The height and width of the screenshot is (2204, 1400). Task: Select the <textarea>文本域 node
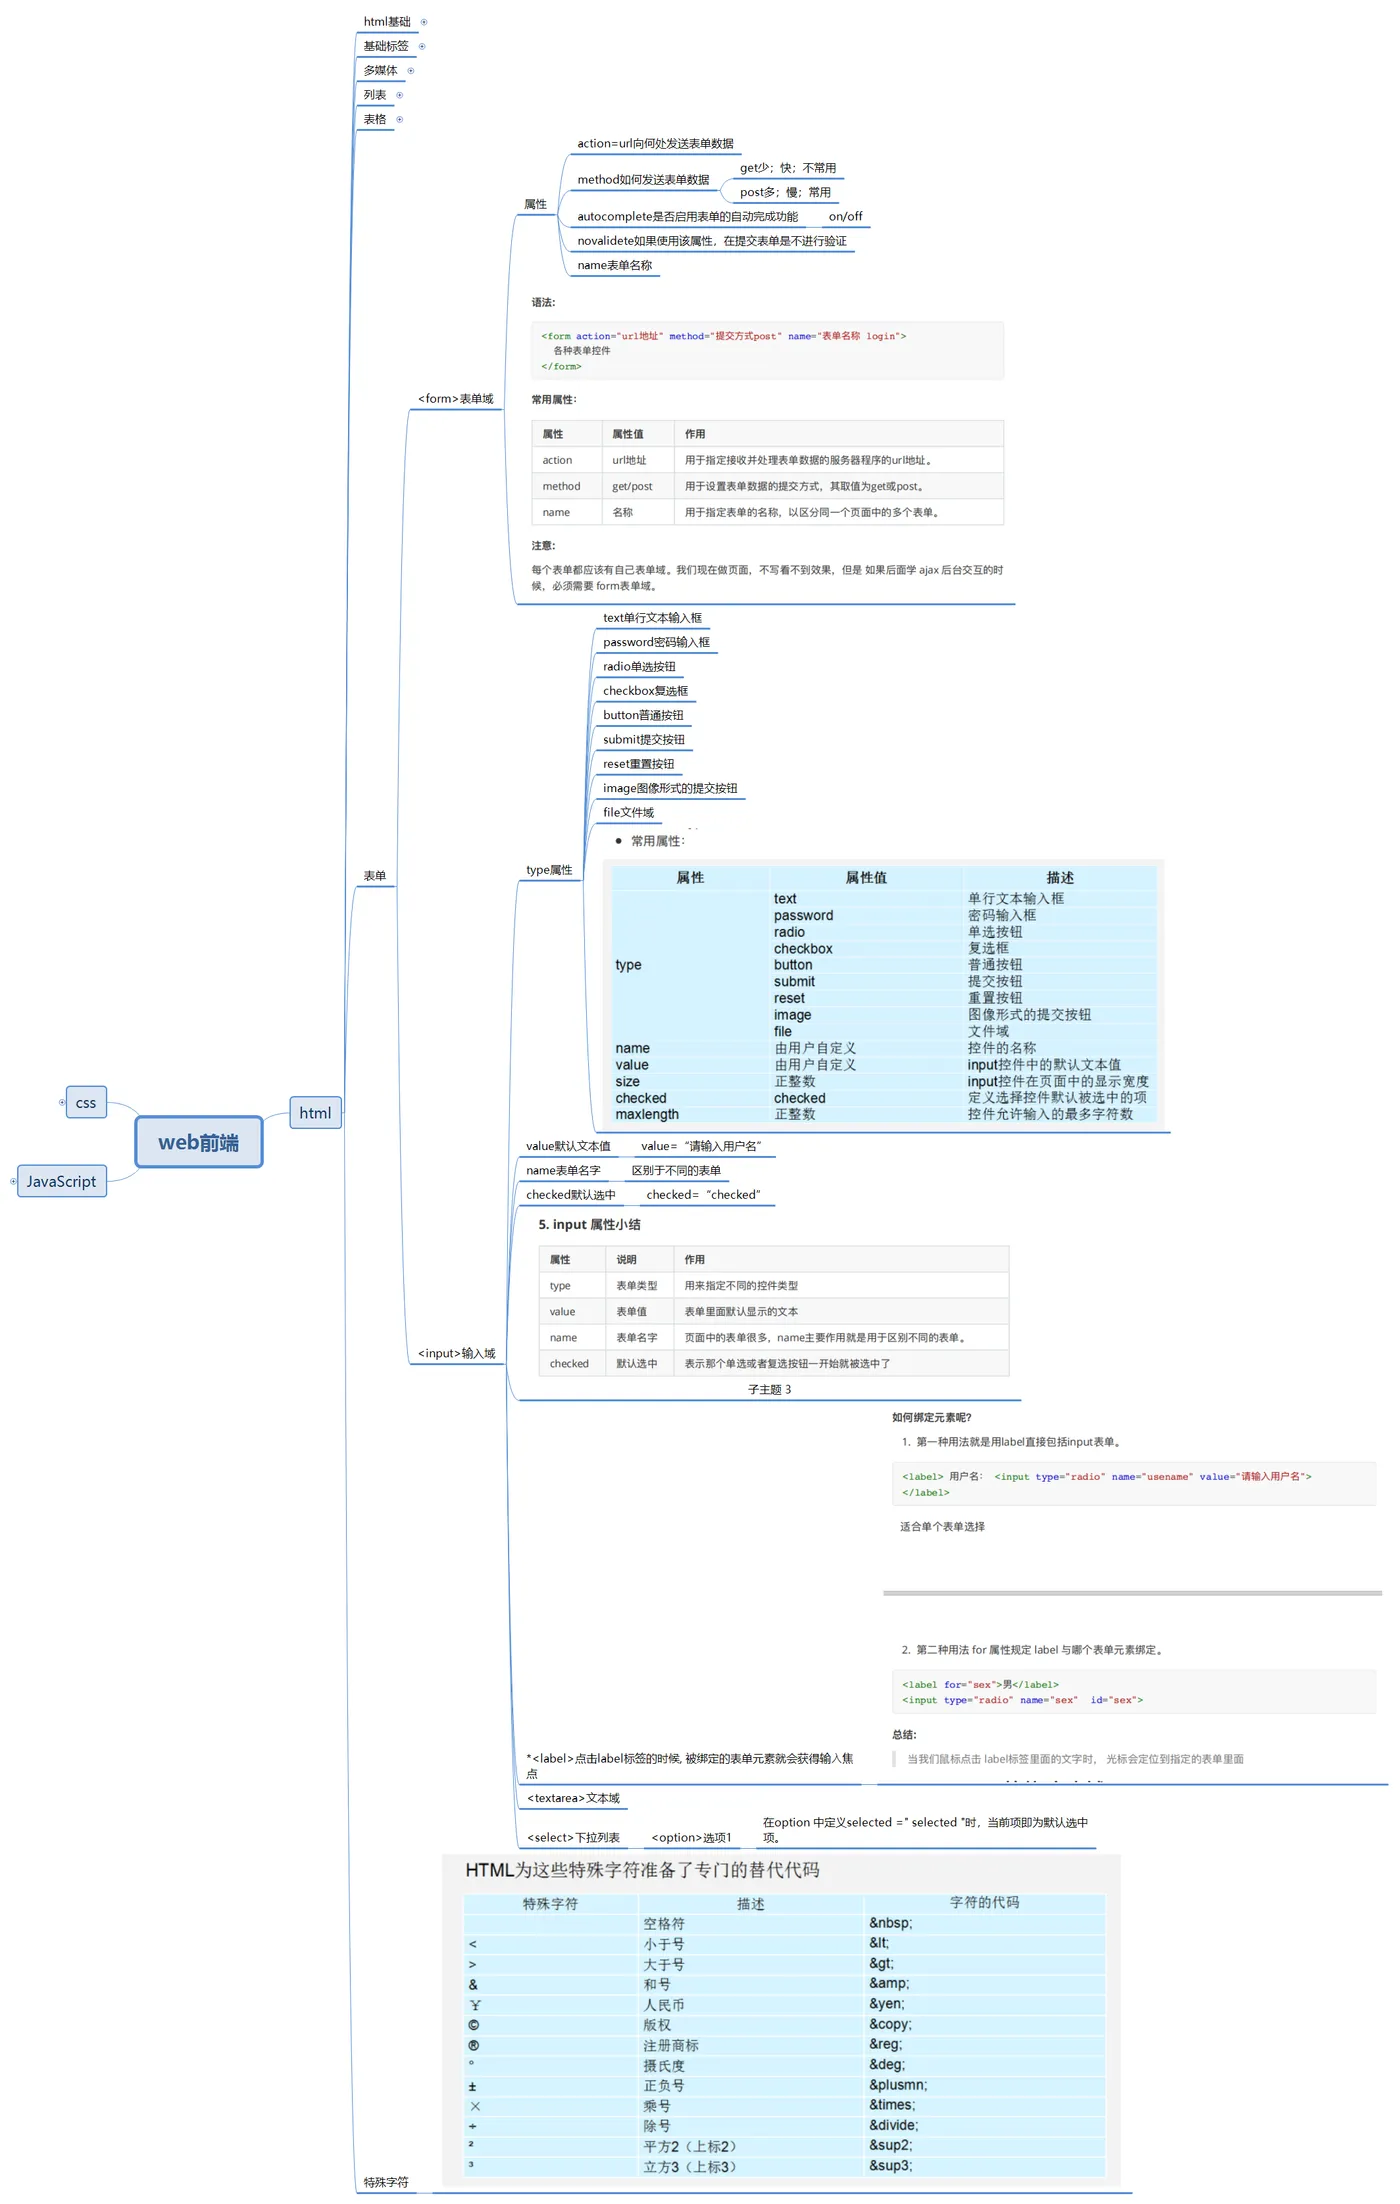(x=574, y=1799)
